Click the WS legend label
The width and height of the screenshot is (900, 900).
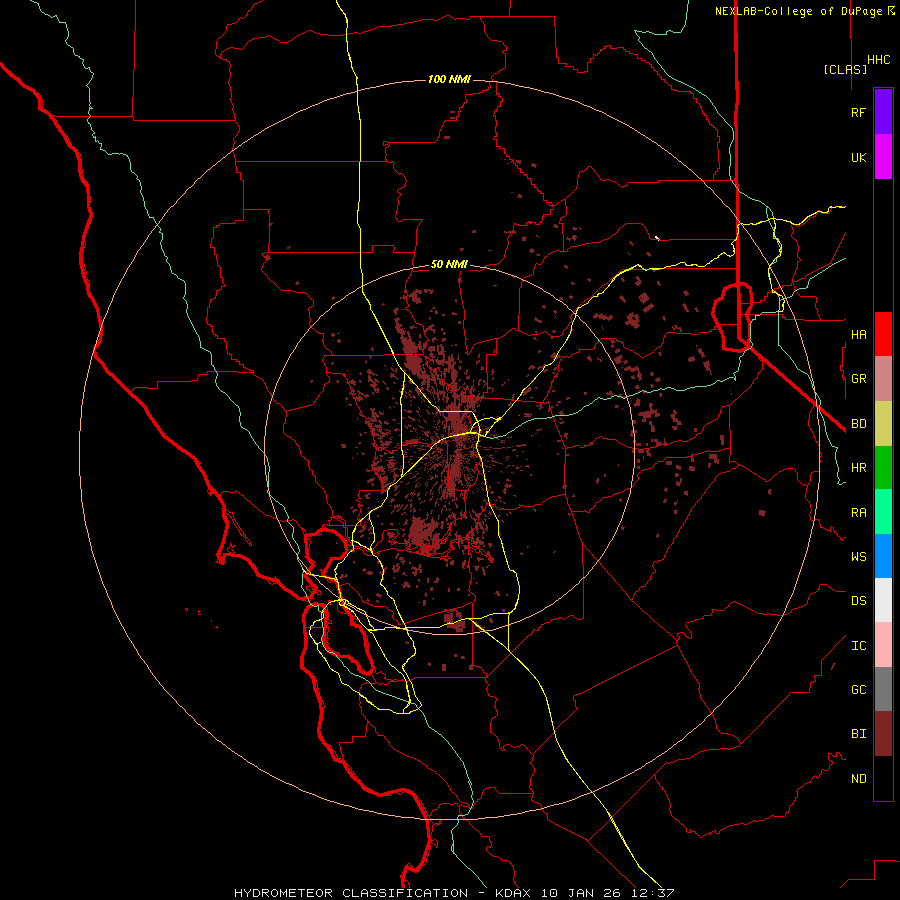pos(858,557)
